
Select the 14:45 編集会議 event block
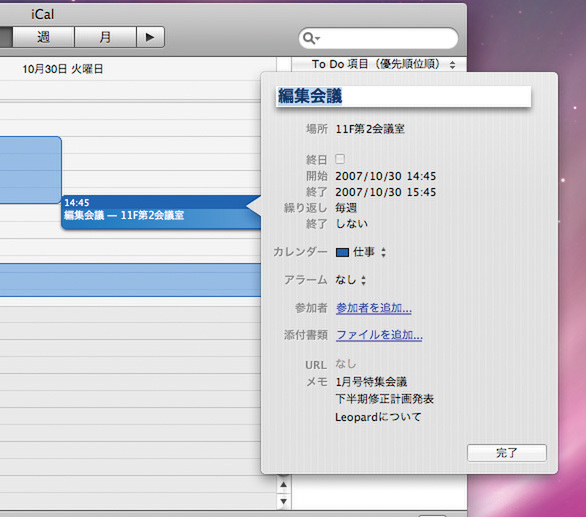[161, 212]
